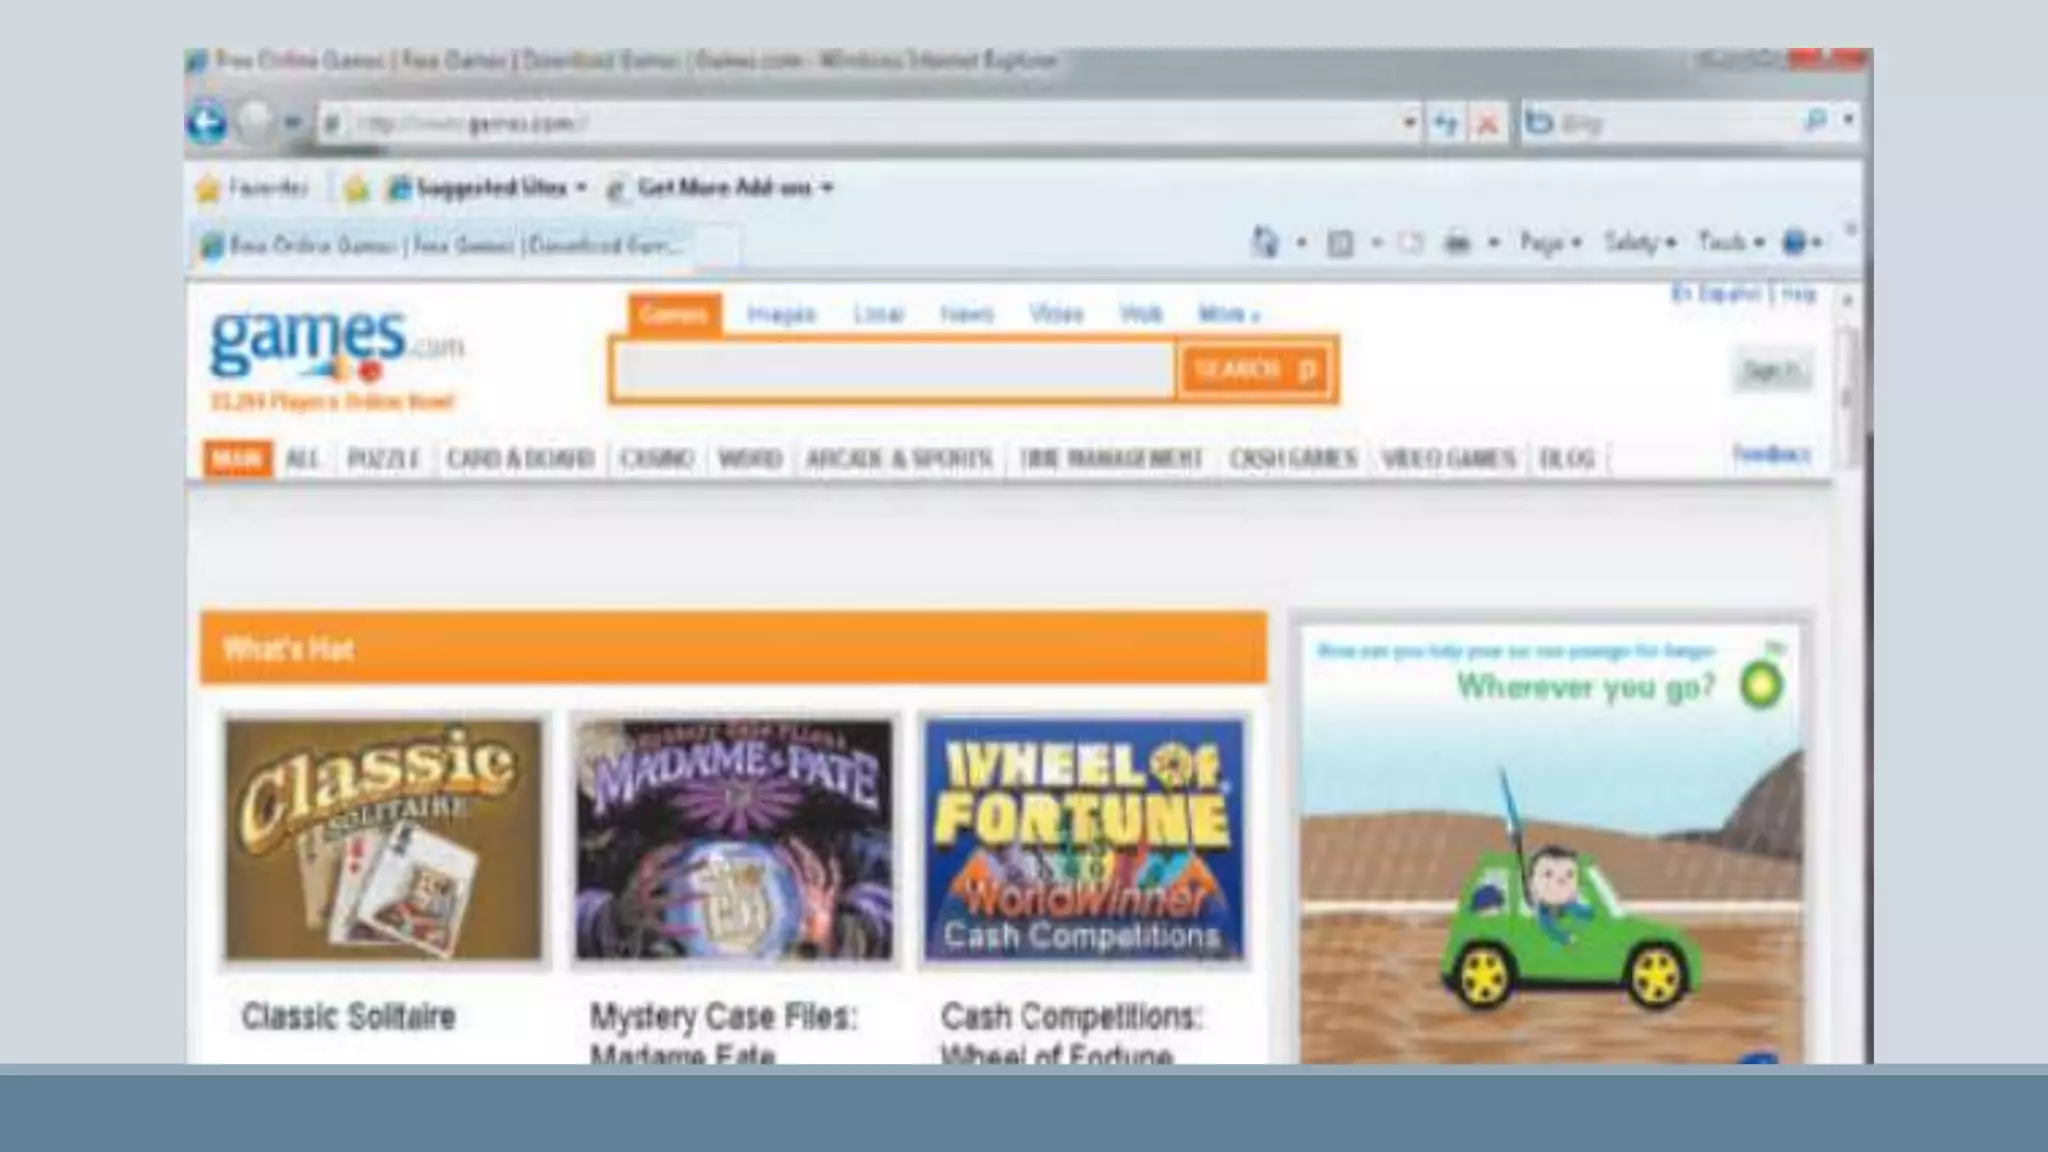Click inside the games.com search field
The height and width of the screenshot is (1152, 2048).
[892, 371]
